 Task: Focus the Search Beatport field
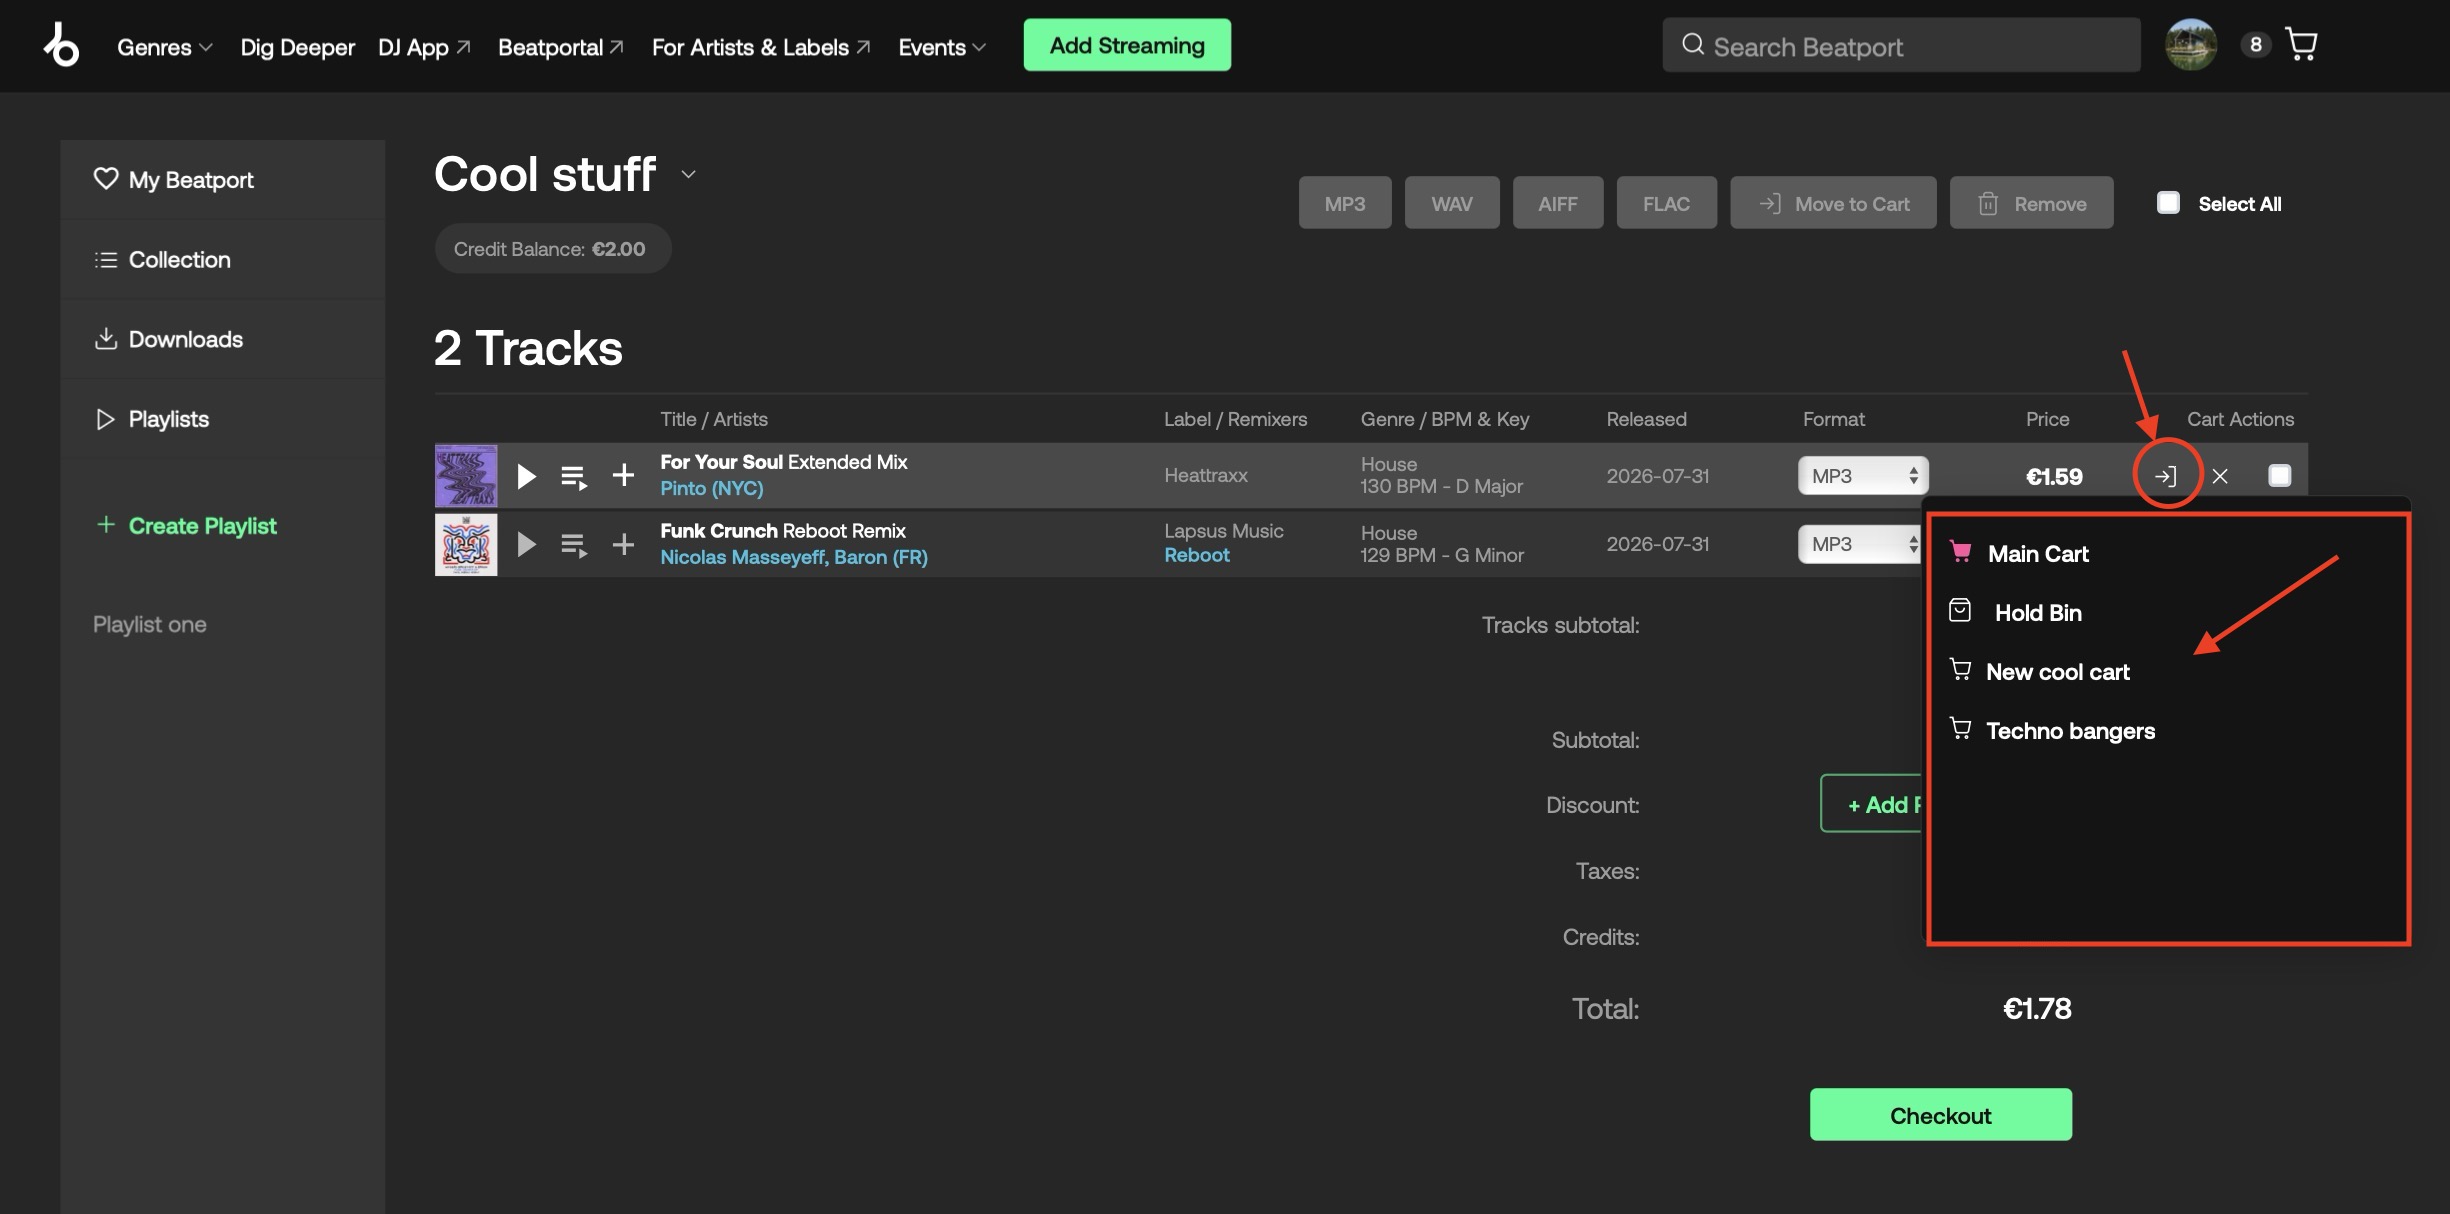coord(1901,45)
